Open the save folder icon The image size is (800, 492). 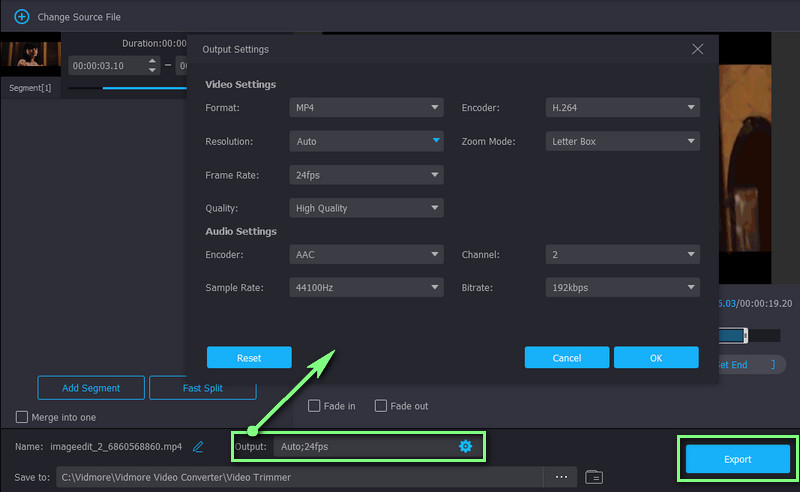593,477
